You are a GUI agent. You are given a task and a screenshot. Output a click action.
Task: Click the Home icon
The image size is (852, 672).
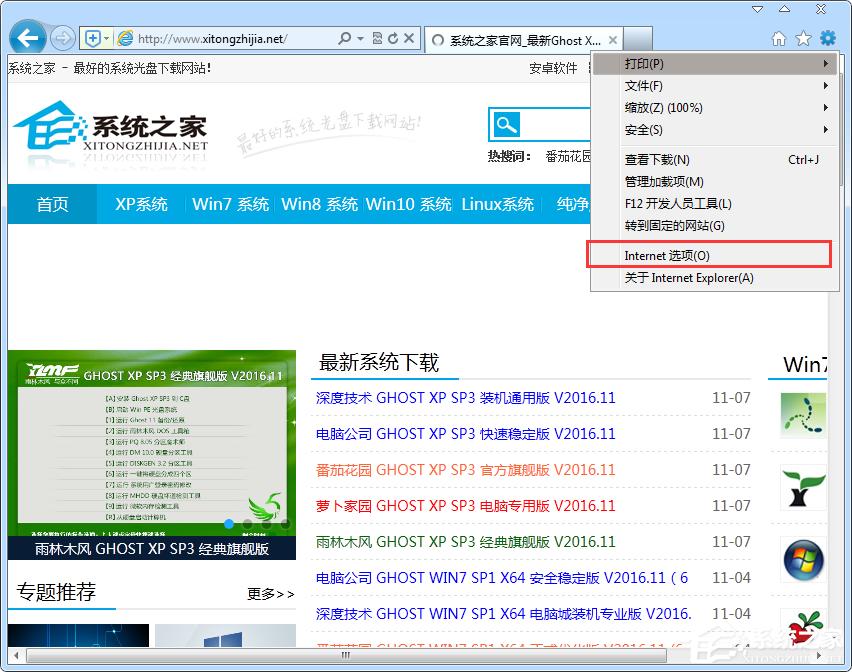point(778,37)
